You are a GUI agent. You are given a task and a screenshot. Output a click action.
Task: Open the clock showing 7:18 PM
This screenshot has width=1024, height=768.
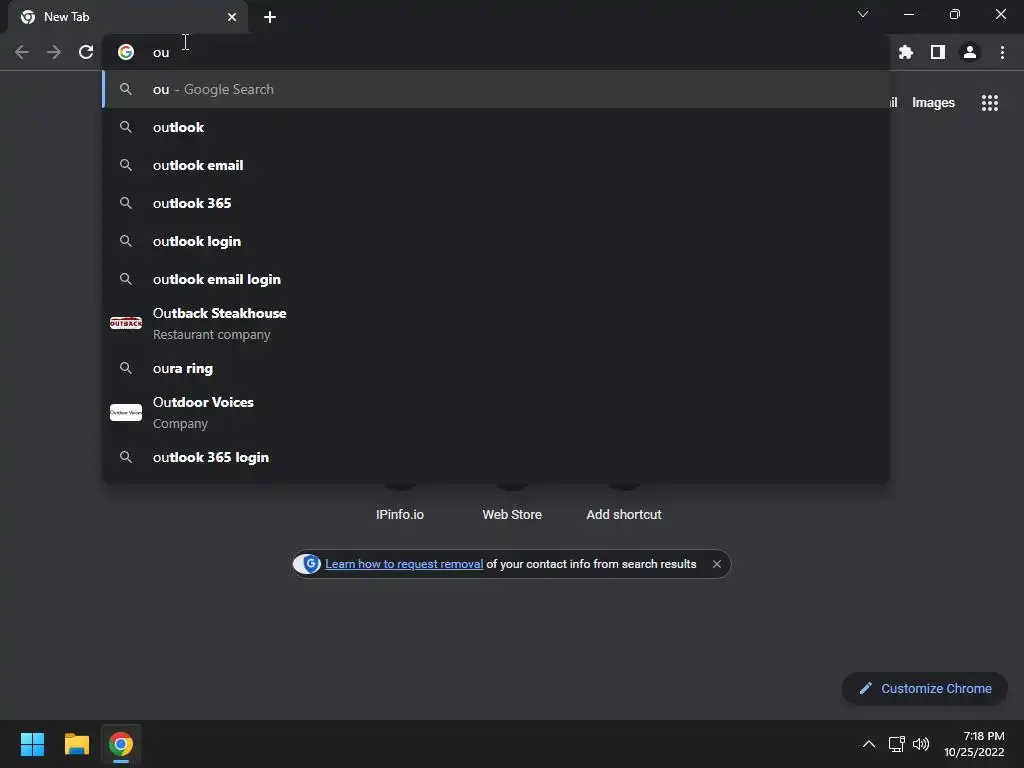pos(974,744)
